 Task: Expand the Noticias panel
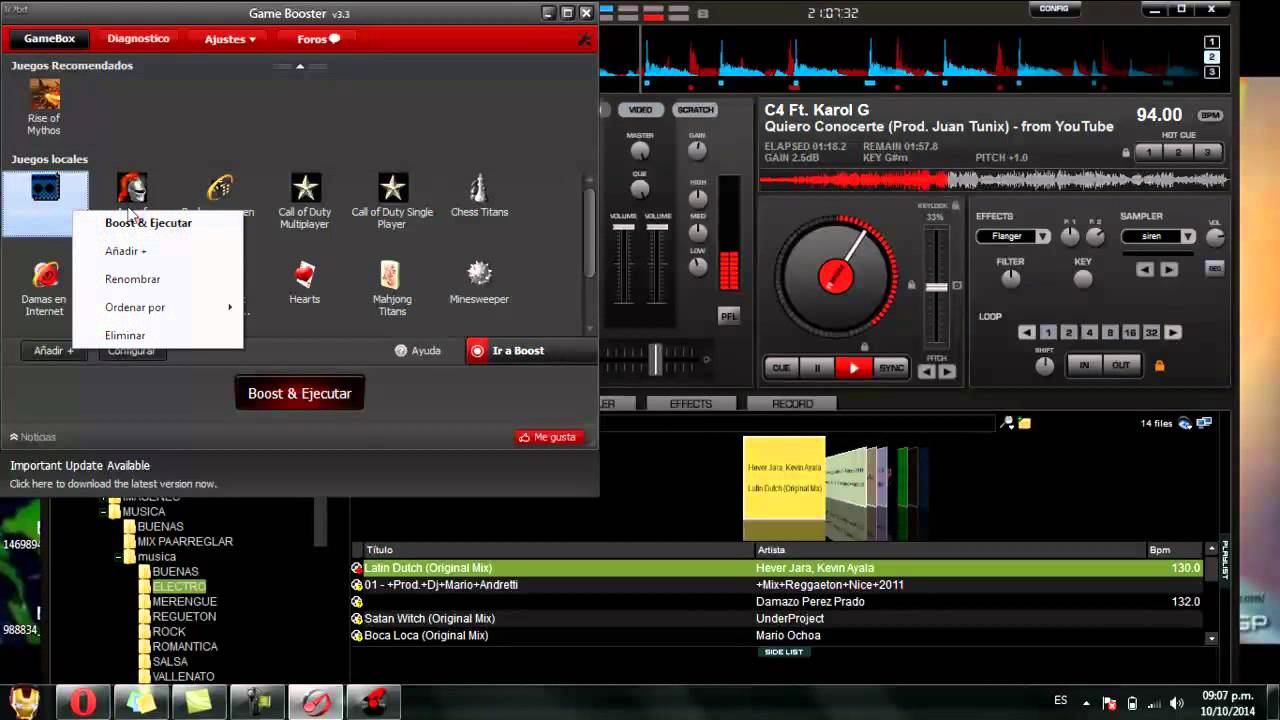[33, 437]
